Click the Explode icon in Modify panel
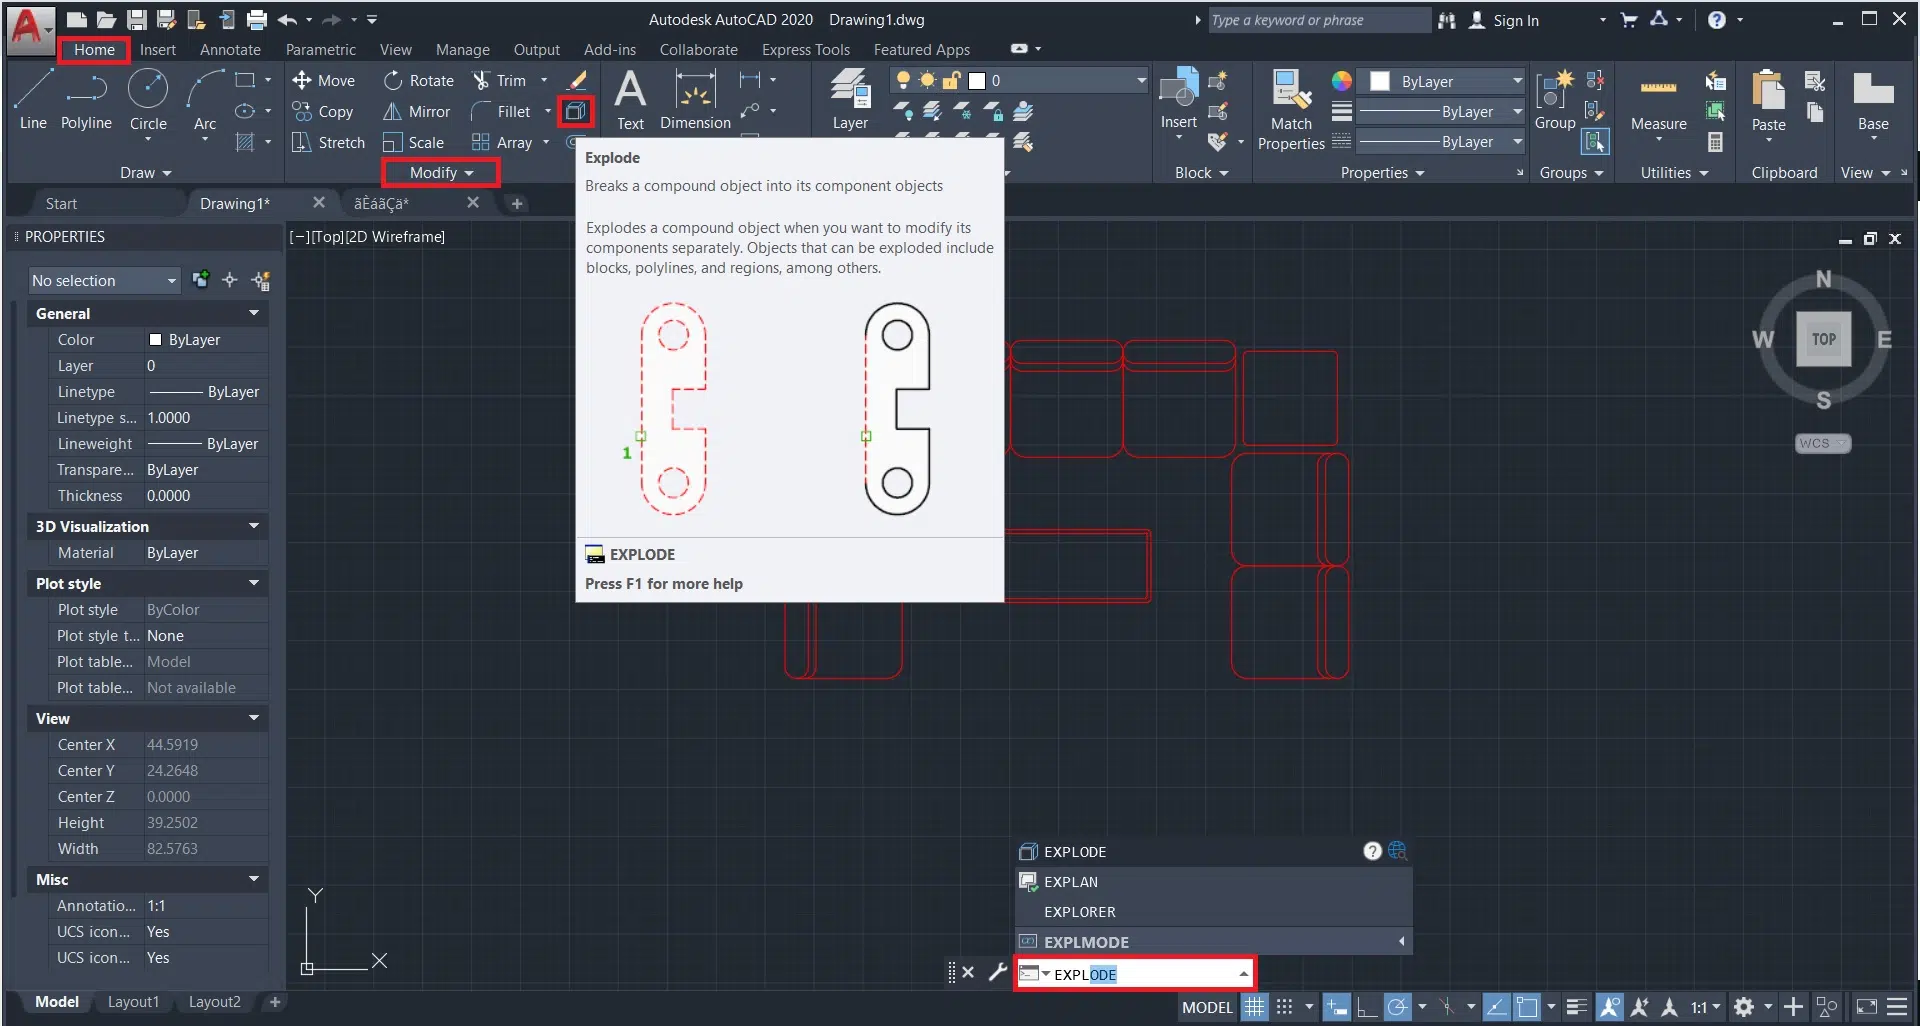The width and height of the screenshot is (1920, 1026). tap(576, 111)
